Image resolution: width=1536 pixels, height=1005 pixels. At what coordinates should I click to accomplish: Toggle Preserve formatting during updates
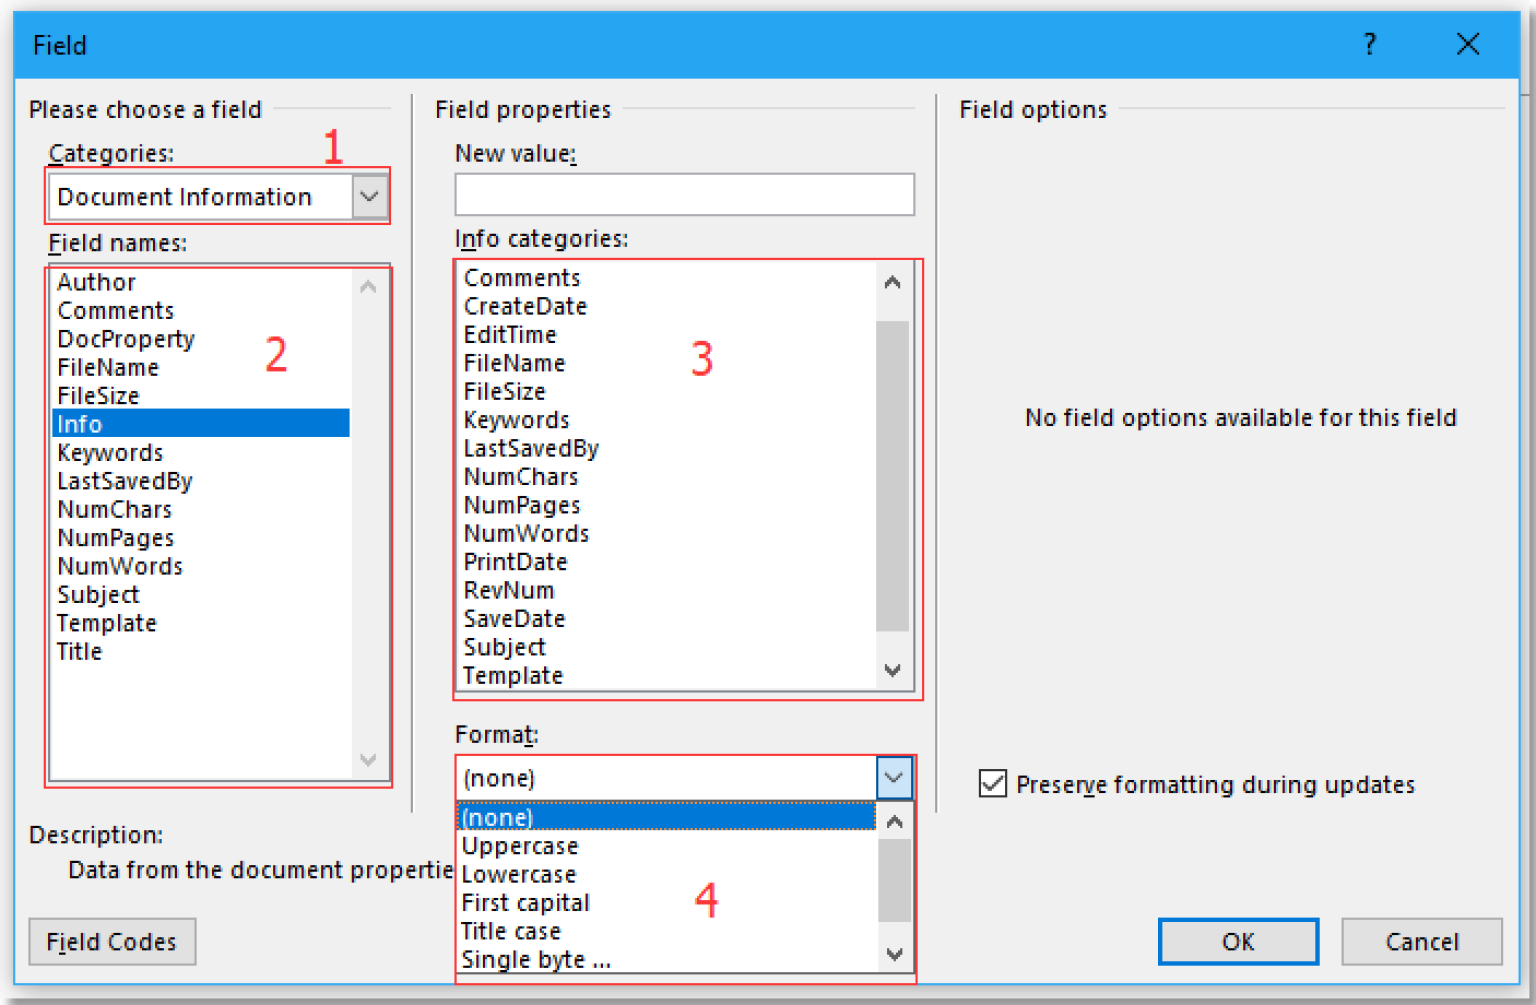991,784
